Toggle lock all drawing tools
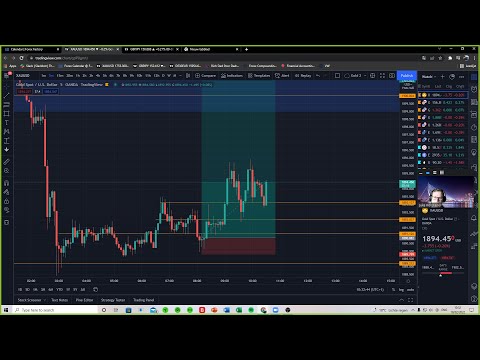Image resolution: width=480 pixels, height=360 pixels. tap(7, 201)
